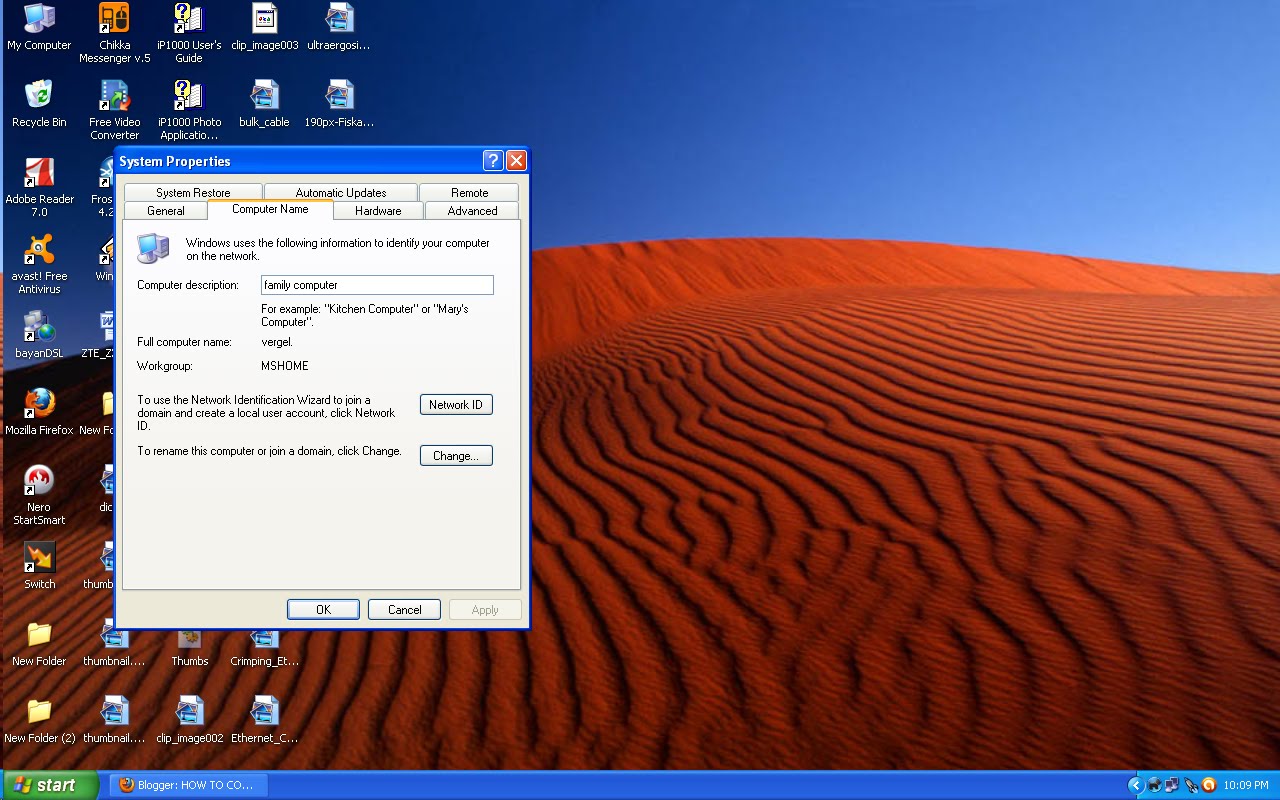Switch to the Advanced tab
Image resolution: width=1280 pixels, height=800 pixels.
pos(471,211)
